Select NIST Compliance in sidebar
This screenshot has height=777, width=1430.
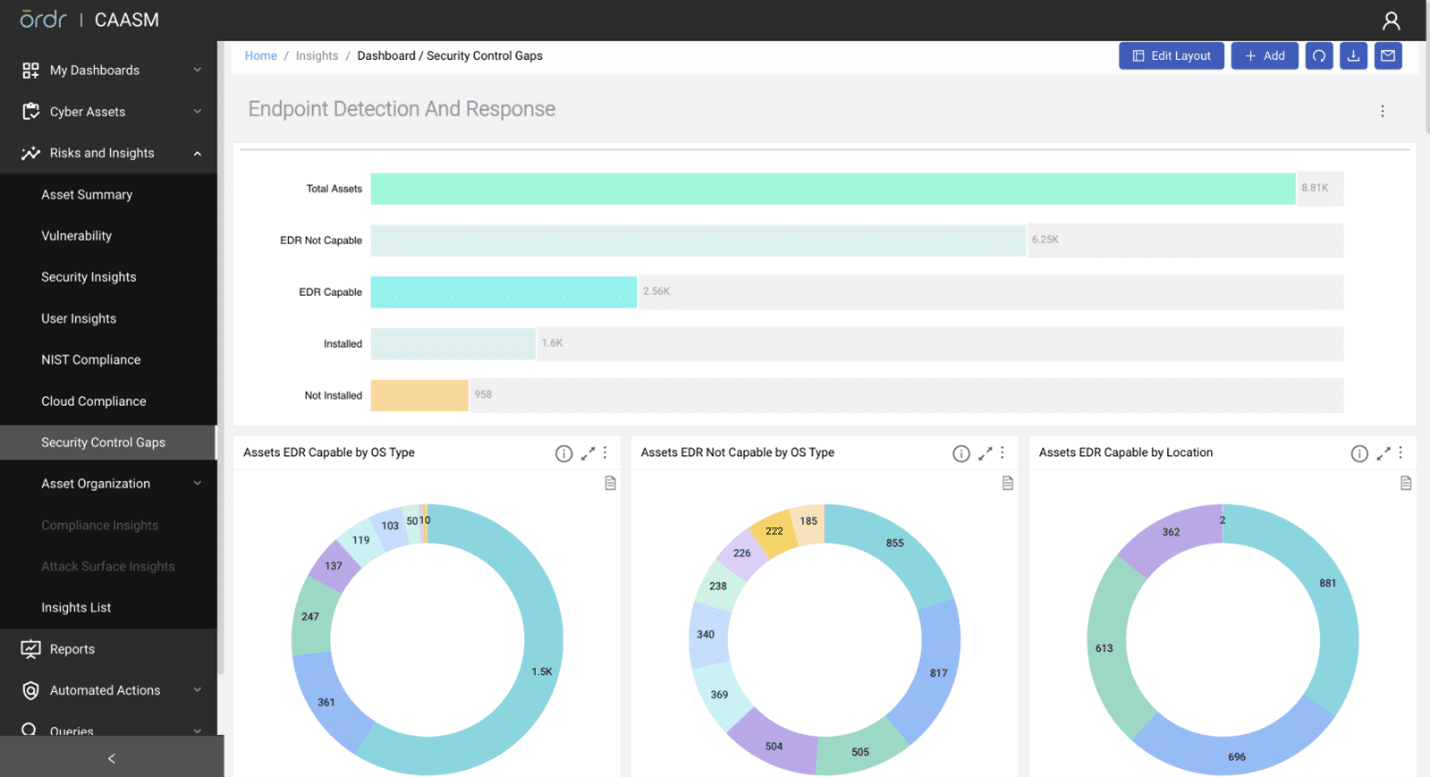(x=91, y=360)
